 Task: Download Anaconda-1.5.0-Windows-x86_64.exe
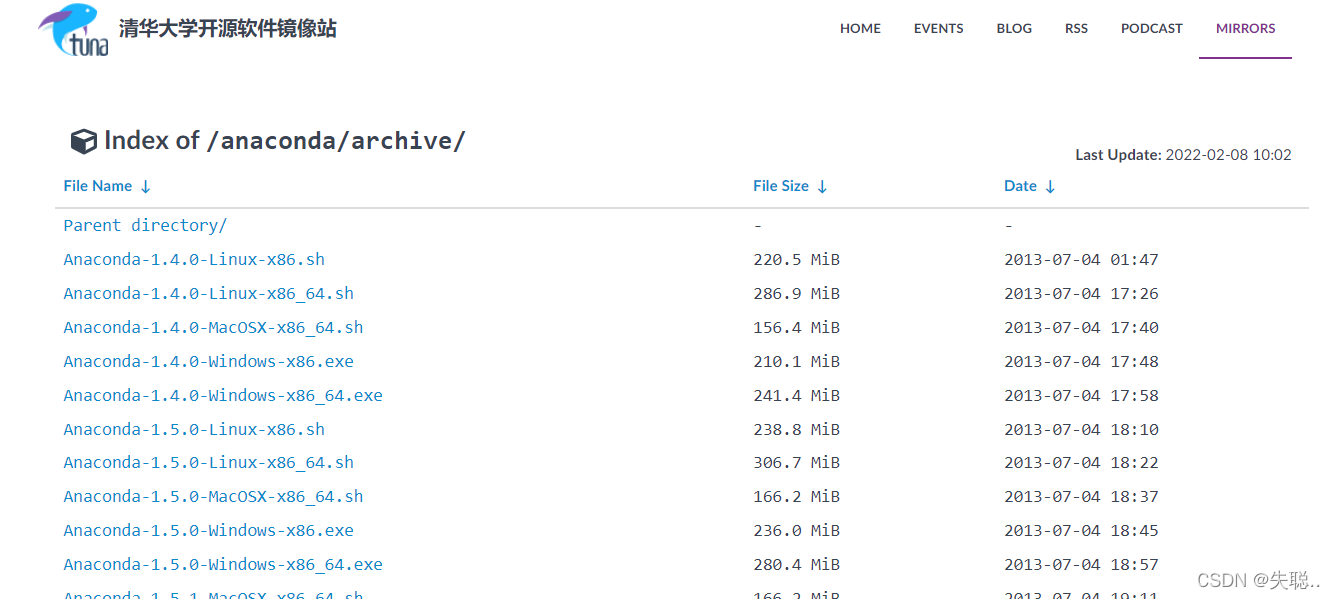(223, 564)
